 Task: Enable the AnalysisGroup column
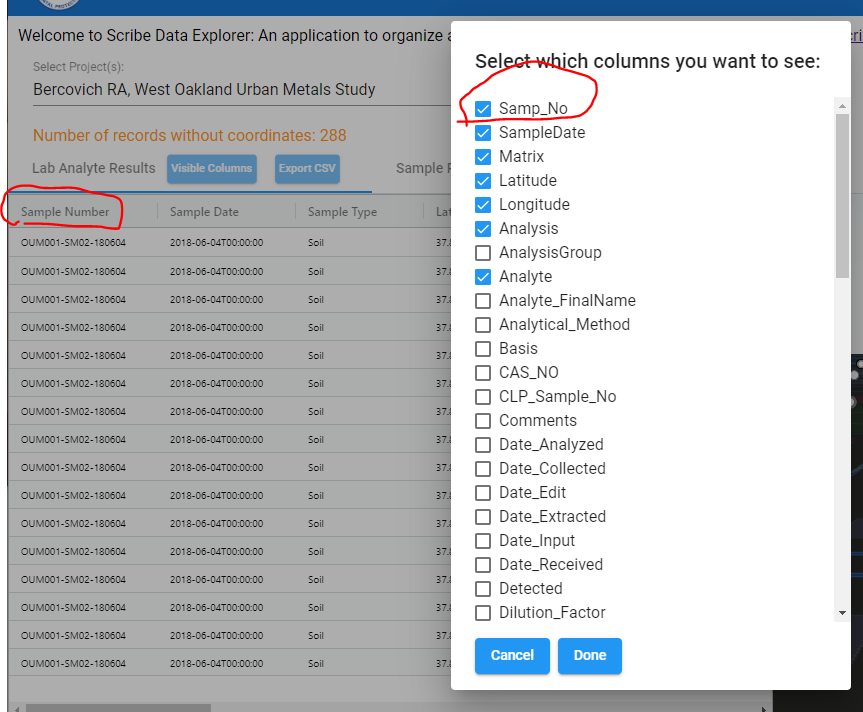pyautogui.click(x=484, y=252)
